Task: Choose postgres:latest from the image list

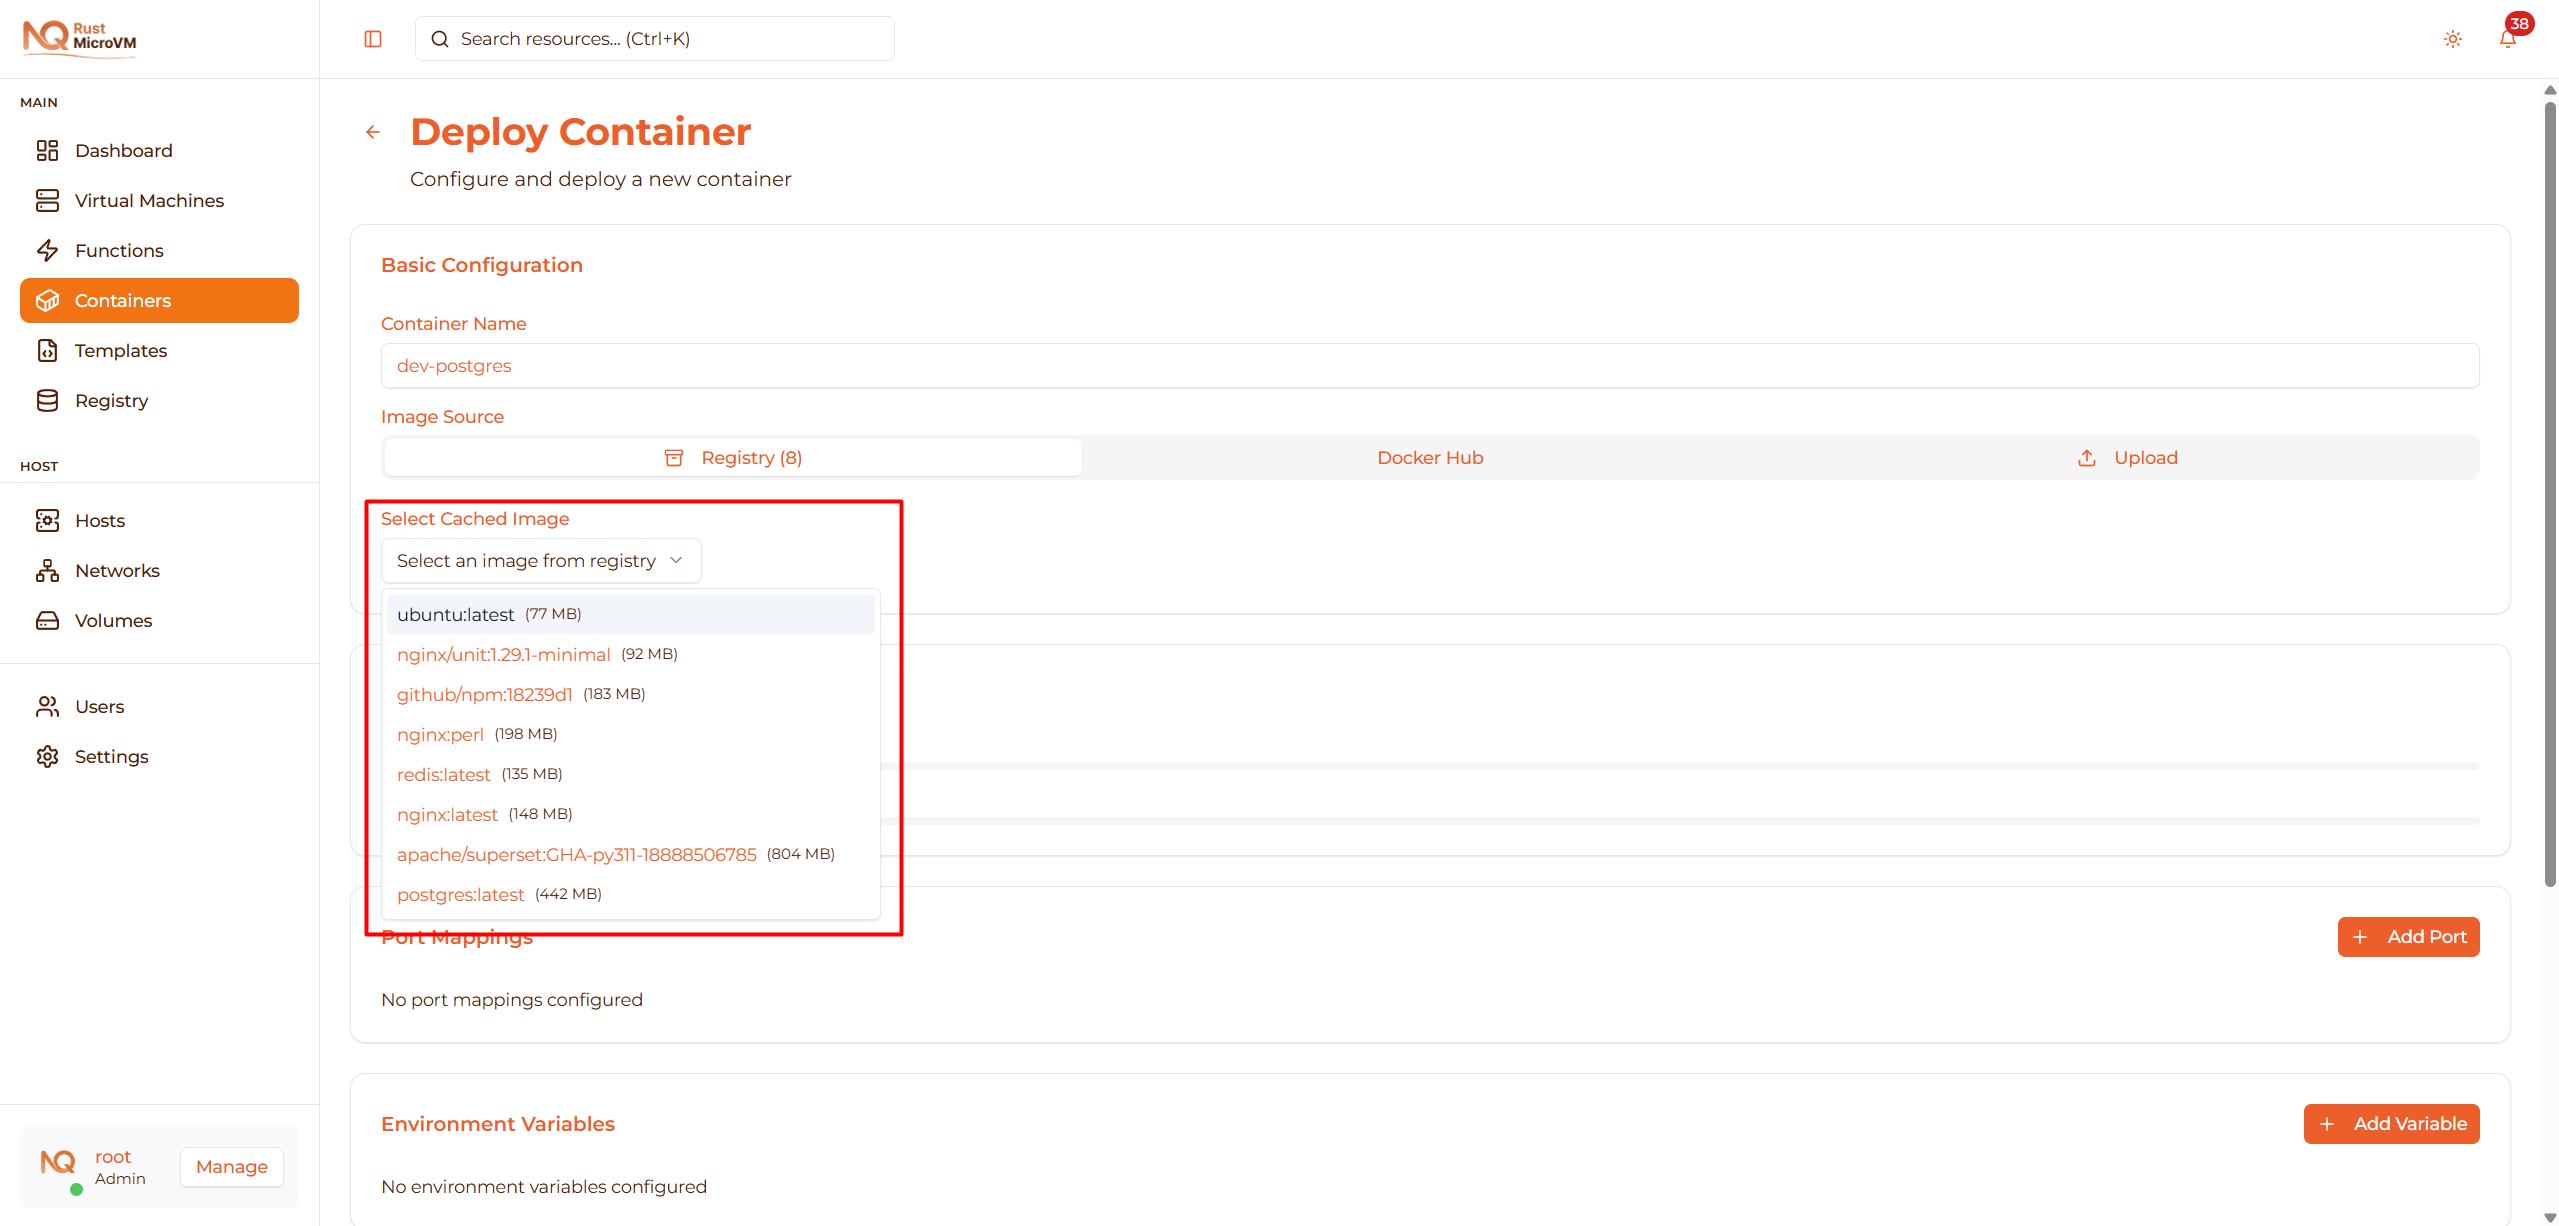Action: tap(460, 894)
